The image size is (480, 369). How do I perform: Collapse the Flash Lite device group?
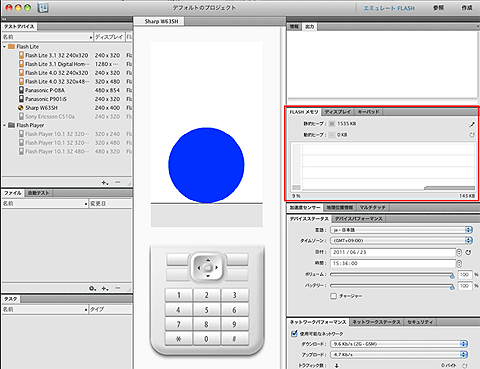click(4, 47)
